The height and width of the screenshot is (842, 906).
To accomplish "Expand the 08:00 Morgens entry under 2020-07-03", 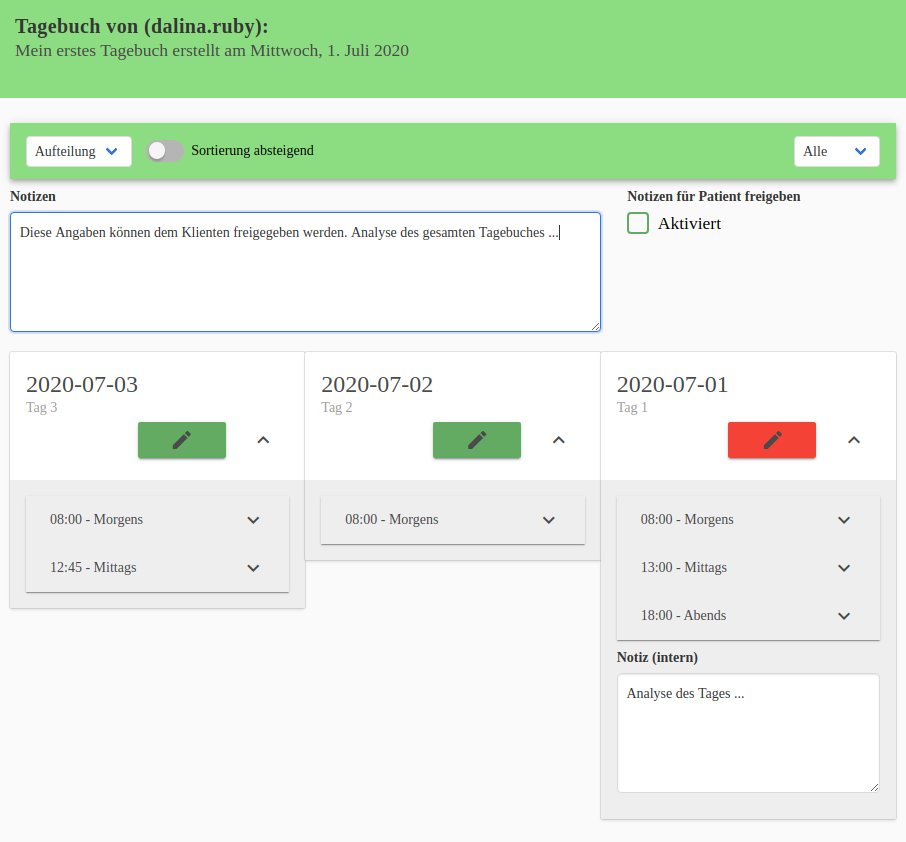I will pos(253,519).
